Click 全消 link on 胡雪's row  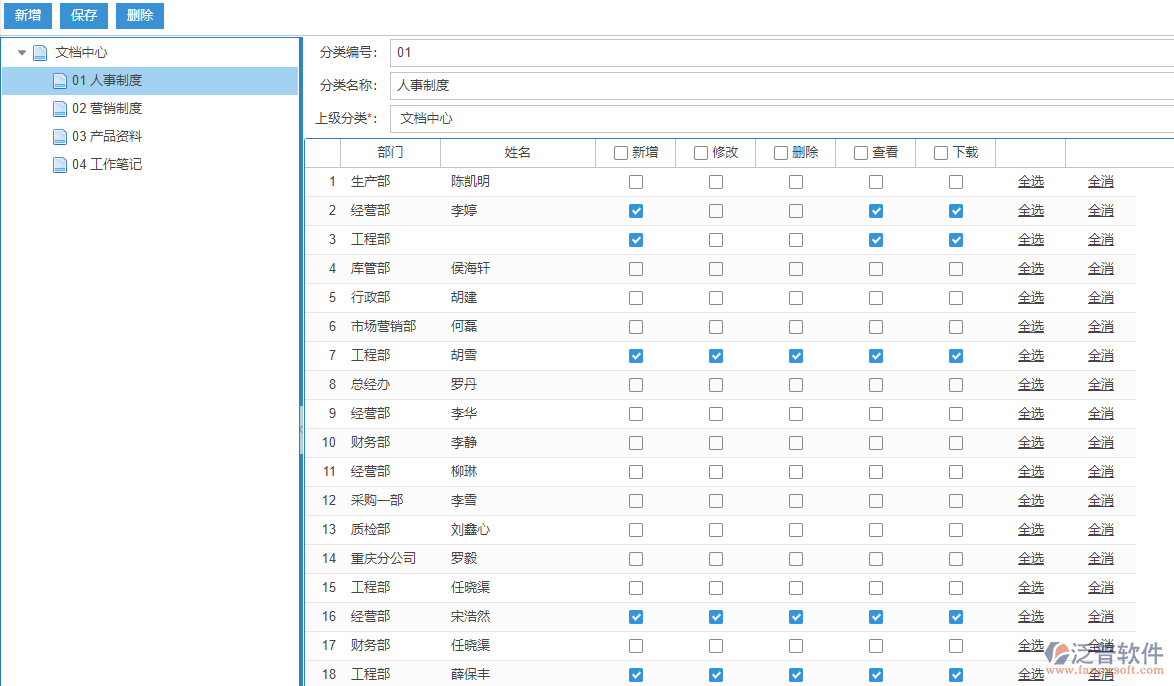(1102, 355)
